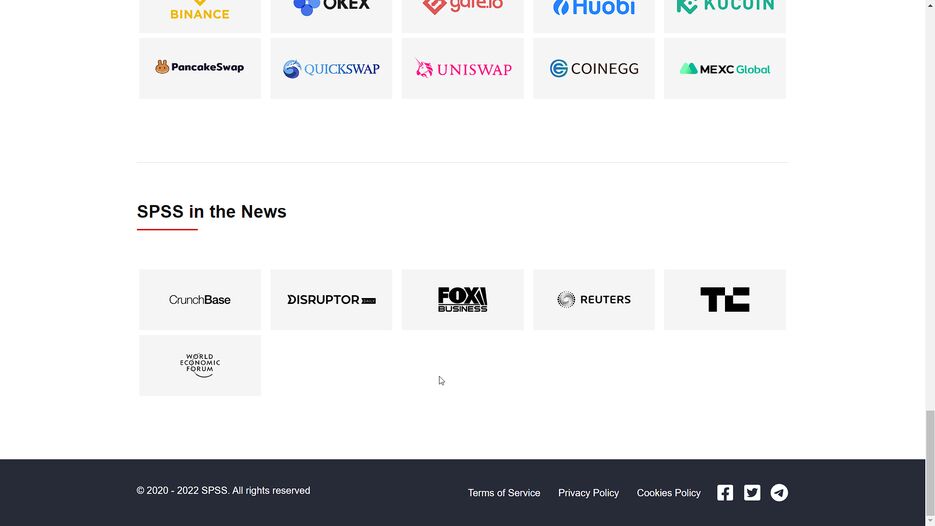The height and width of the screenshot is (526, 935).
Task: Select the CoinEgg logo tile
Action: tap(594, 68)
